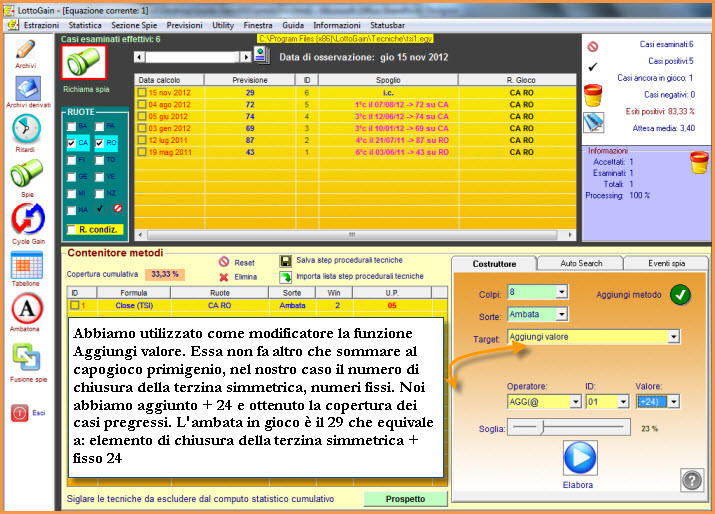Click the database icon beside observation date

coord(262,56)
